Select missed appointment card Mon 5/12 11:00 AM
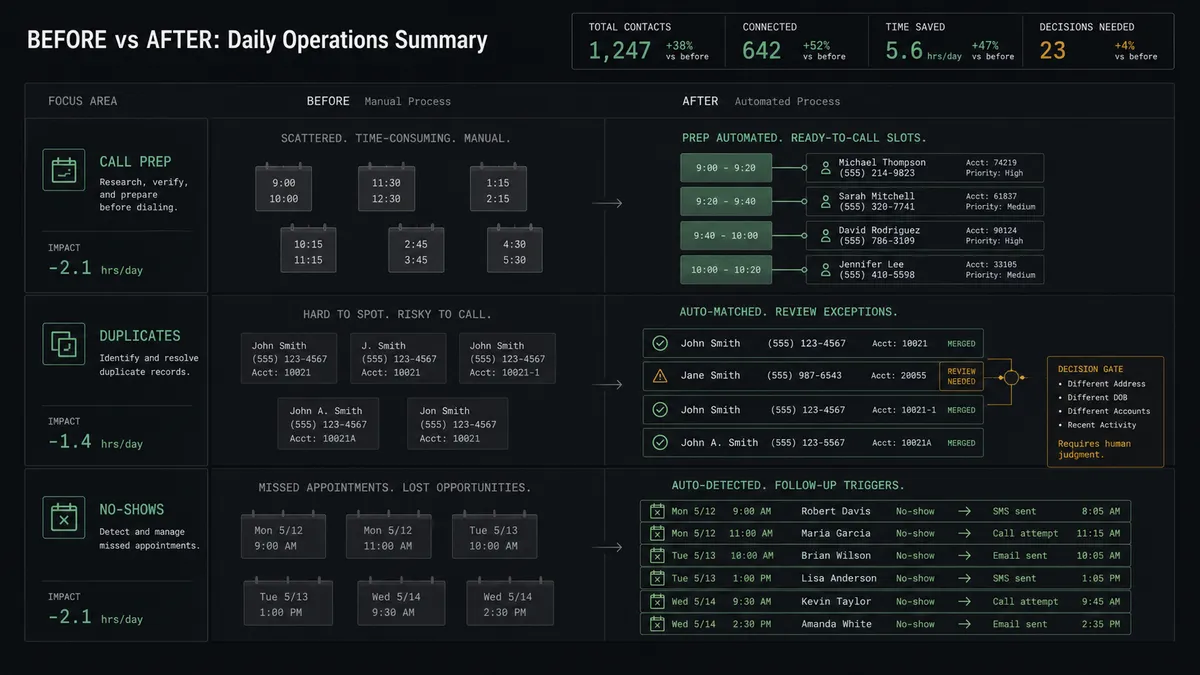Viewport: 1200px width, 675px height. tap(388, 535)
